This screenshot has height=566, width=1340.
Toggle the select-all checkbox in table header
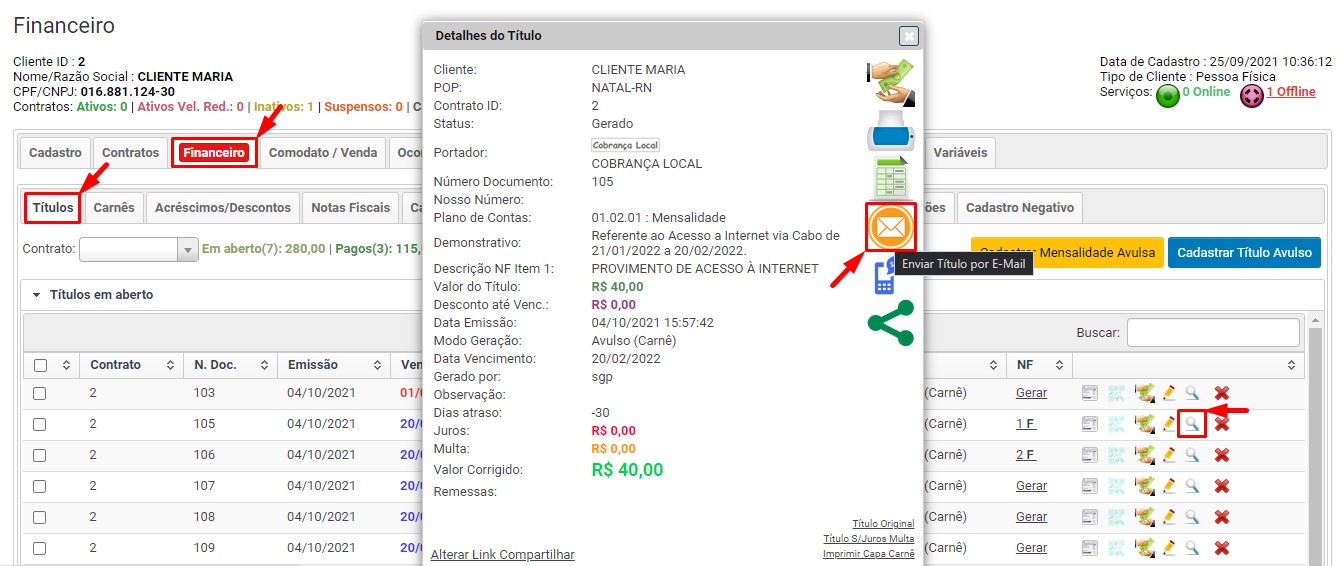point(40,365)
